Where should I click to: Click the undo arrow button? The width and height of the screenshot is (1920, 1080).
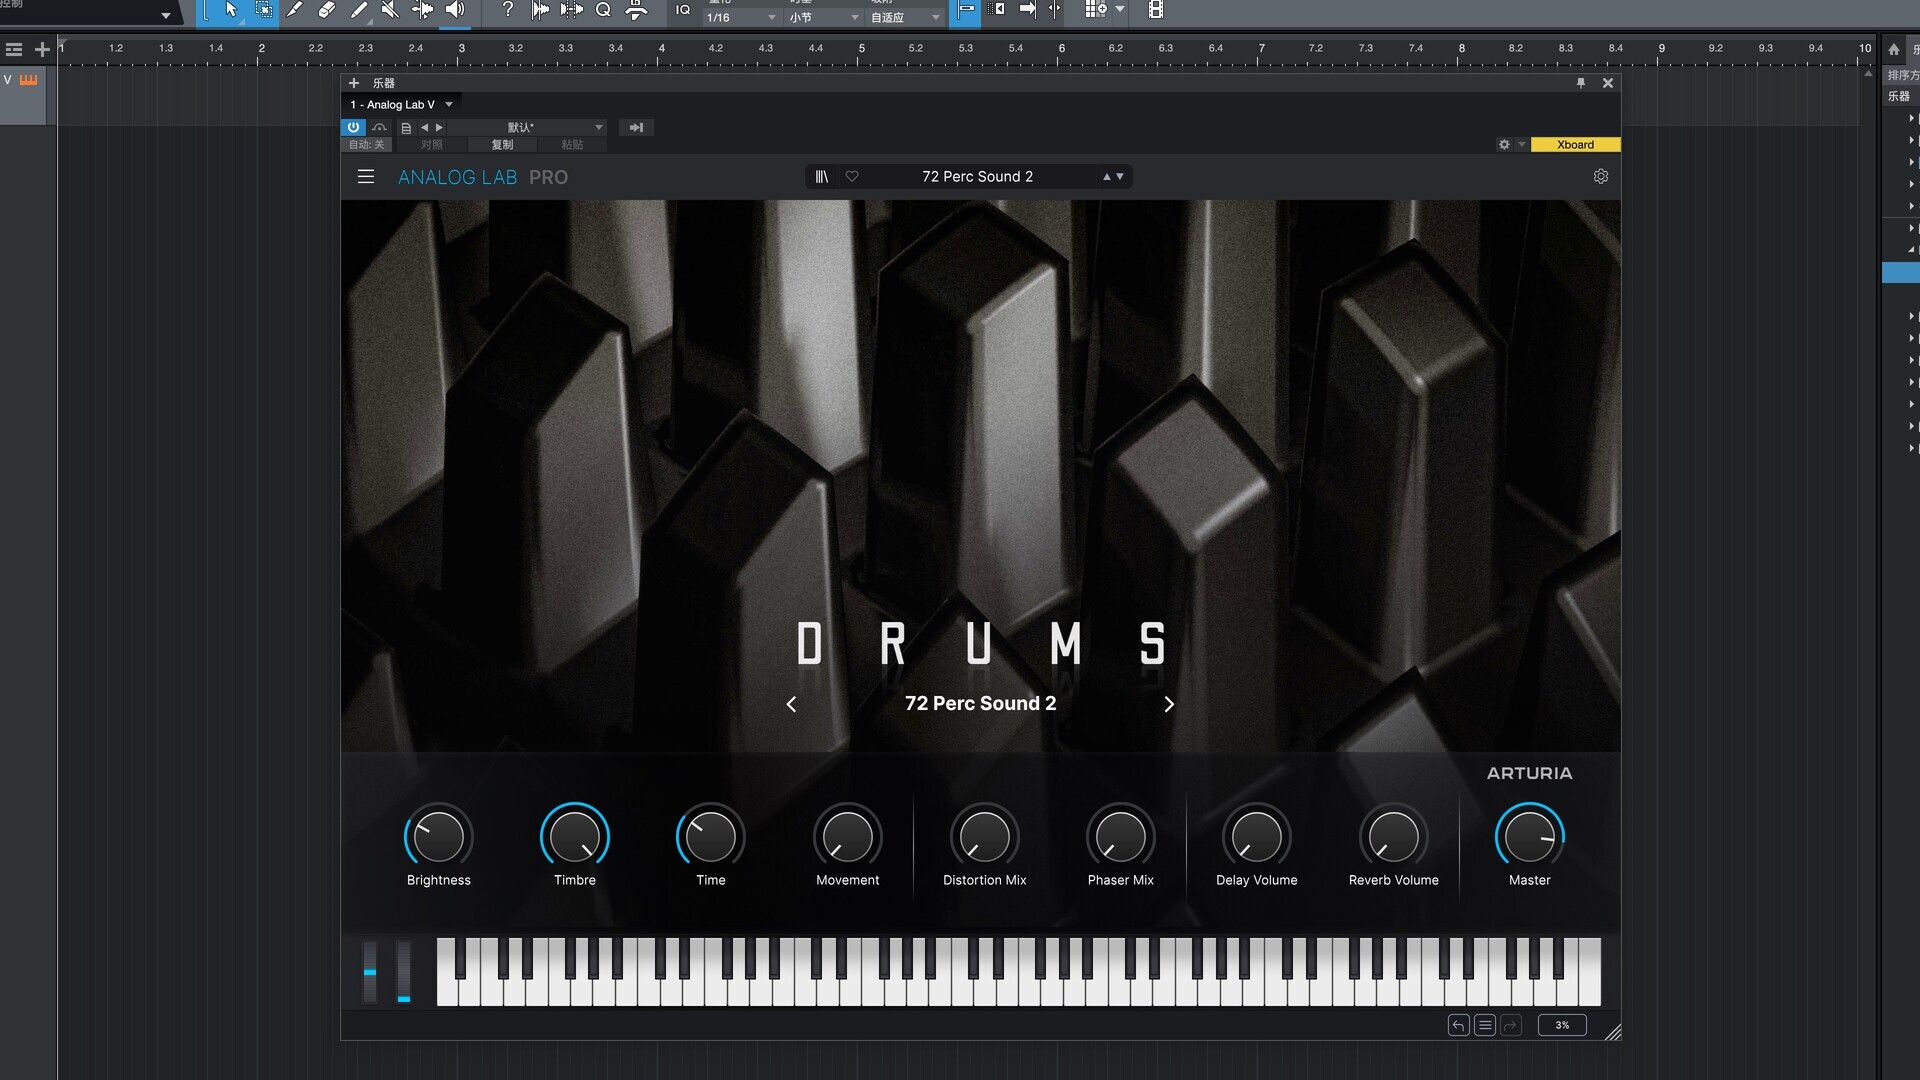[1458, 1025]
